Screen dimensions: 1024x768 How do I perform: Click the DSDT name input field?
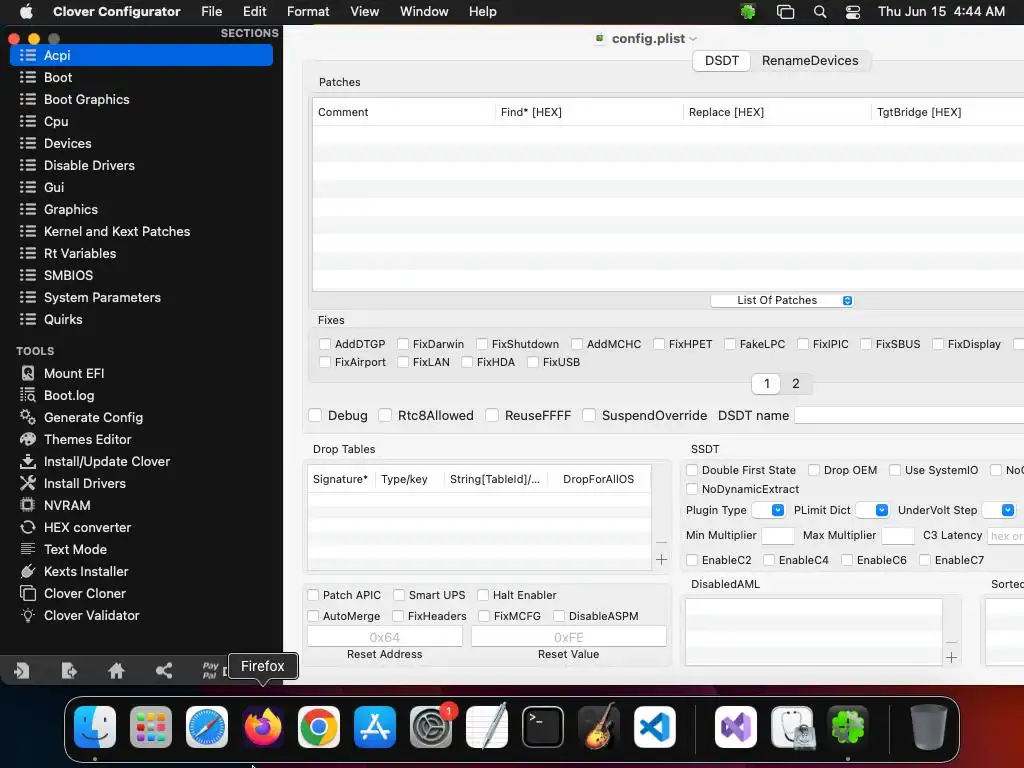pos(908,415)
